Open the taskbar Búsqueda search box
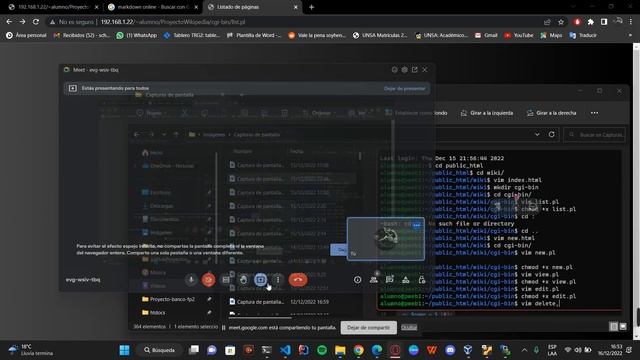 160,350
